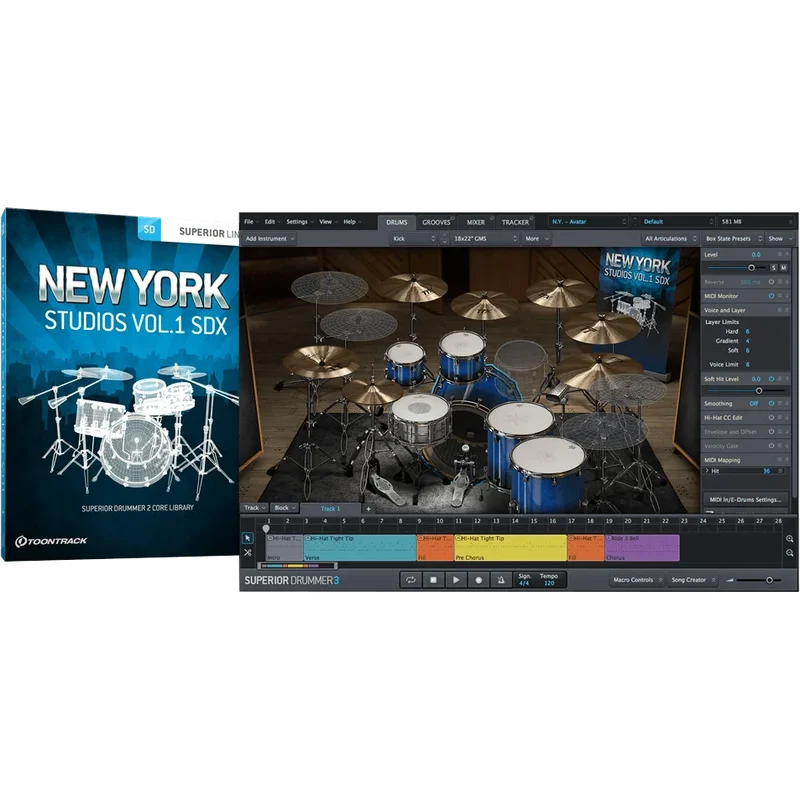
Task: Mute the kick with M button
Action: tap(784, 268)
